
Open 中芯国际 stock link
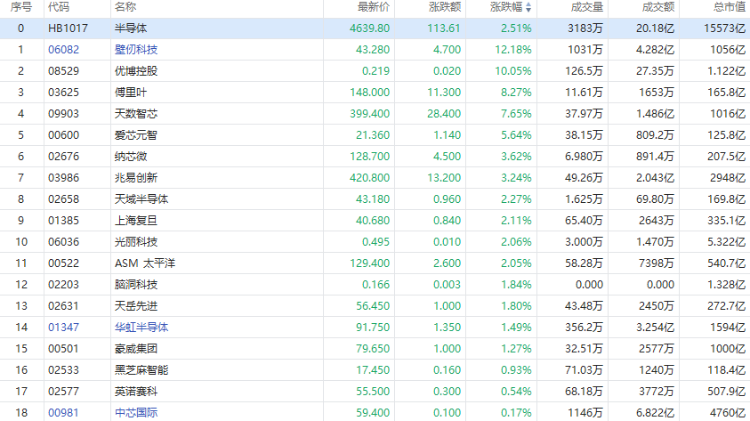tap(136, 413)
